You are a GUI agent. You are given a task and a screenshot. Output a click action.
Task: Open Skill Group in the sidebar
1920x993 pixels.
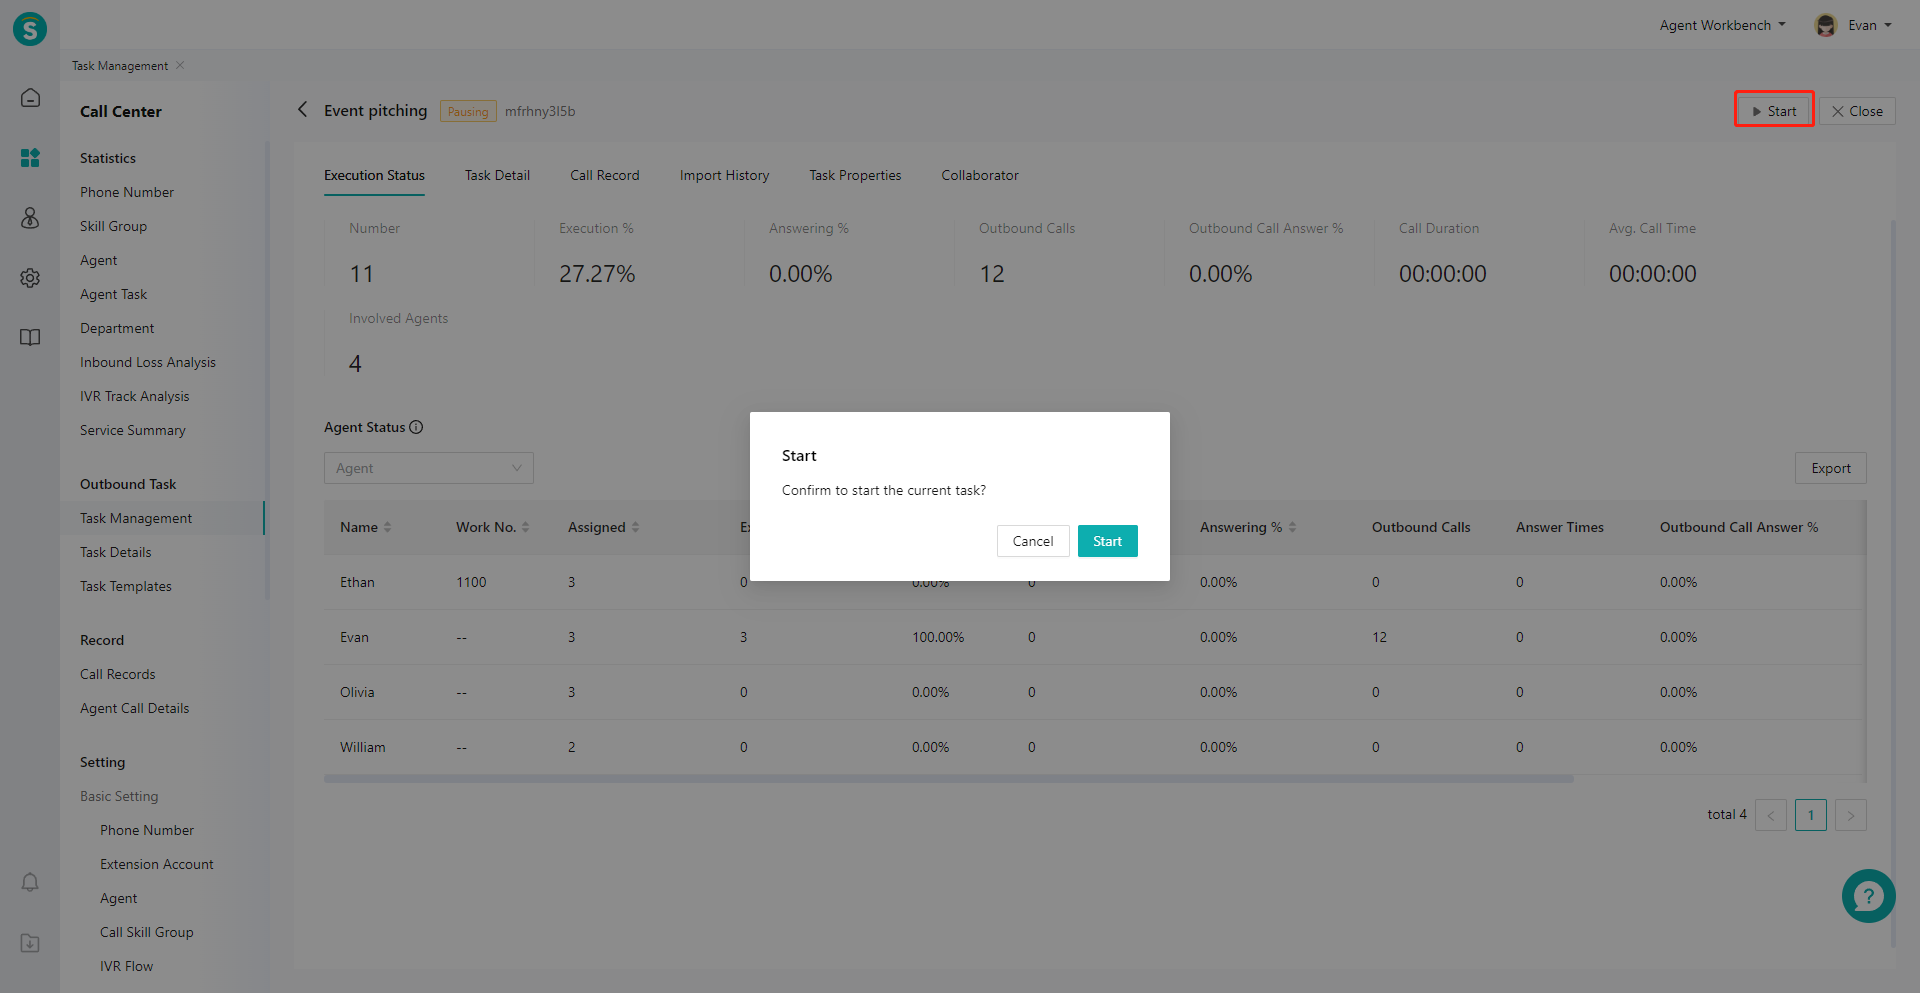click(113, 226)
